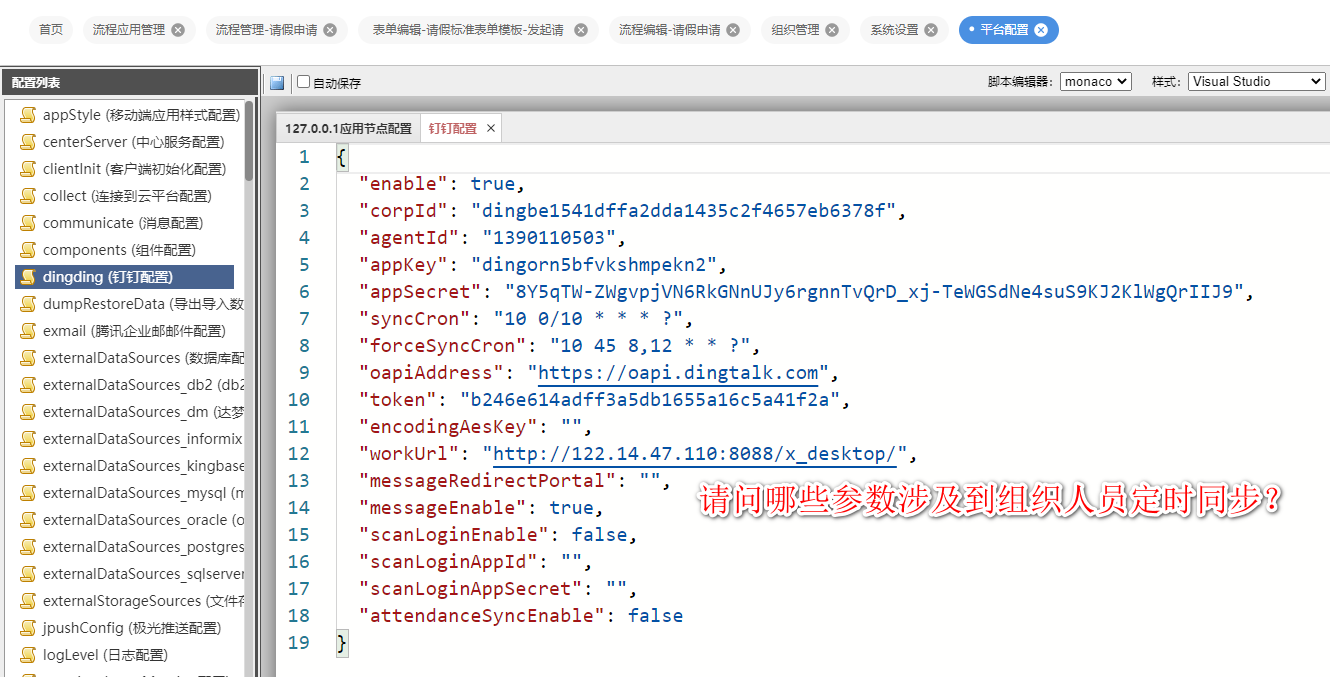The height and width of the screenshot is (677, 1330).
Task: Switch to the 流程编辑-请假申请 tab
Action: coord(670,30)
